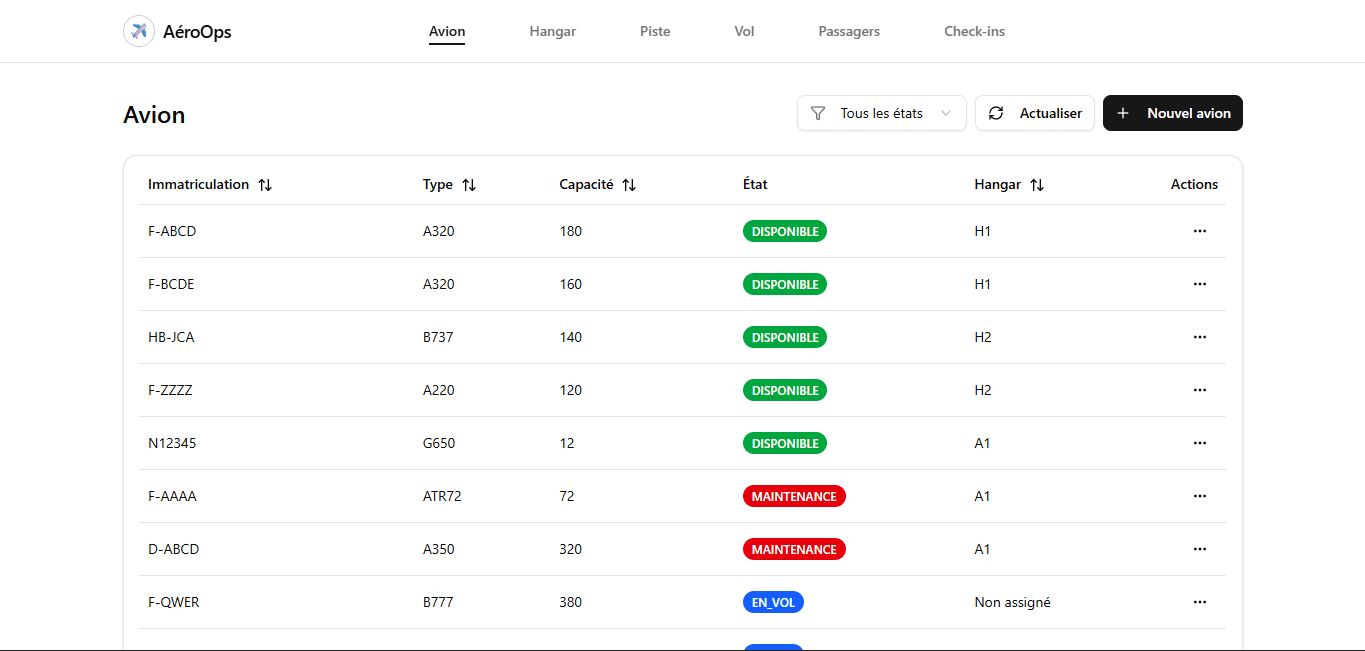
Task: Toggle the Type column sort arrows
Action: click(x=469, y=184)
